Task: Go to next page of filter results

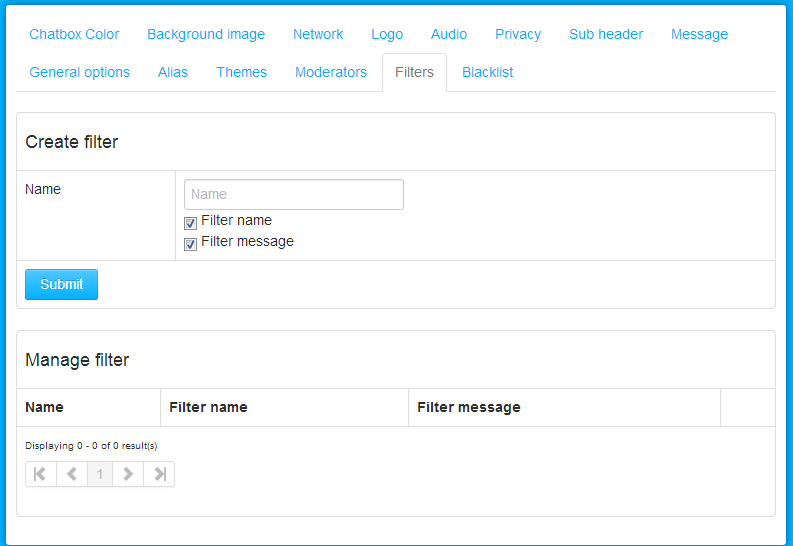Action: [x=128, y=474]
